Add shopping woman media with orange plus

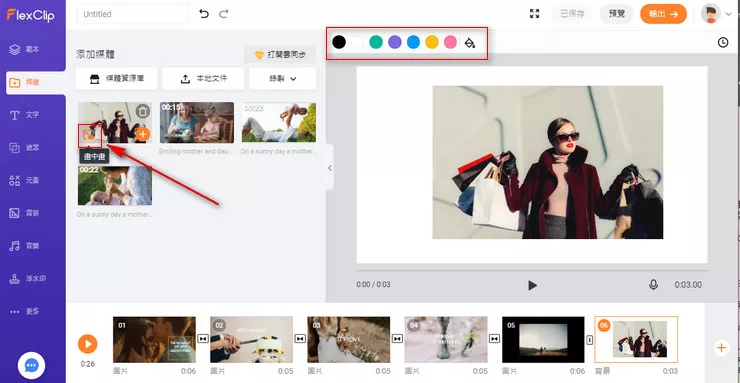click(x=143, y=134)
